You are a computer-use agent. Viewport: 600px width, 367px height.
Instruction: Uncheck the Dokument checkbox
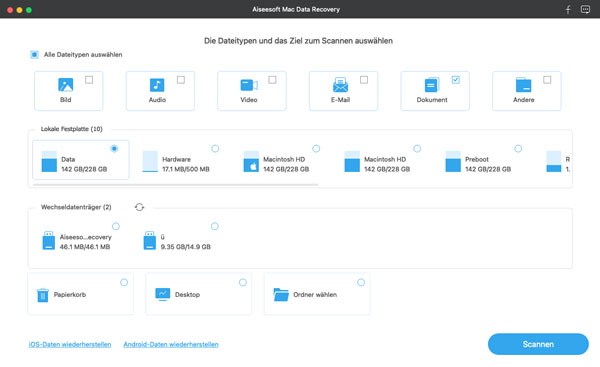coord(456,80)
